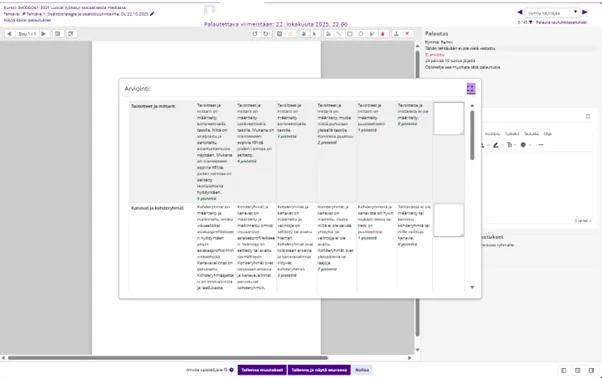This screenshot has width=602, height=378.
Task: Pick the yellow comment colour swatch
Action: (290, 34)
